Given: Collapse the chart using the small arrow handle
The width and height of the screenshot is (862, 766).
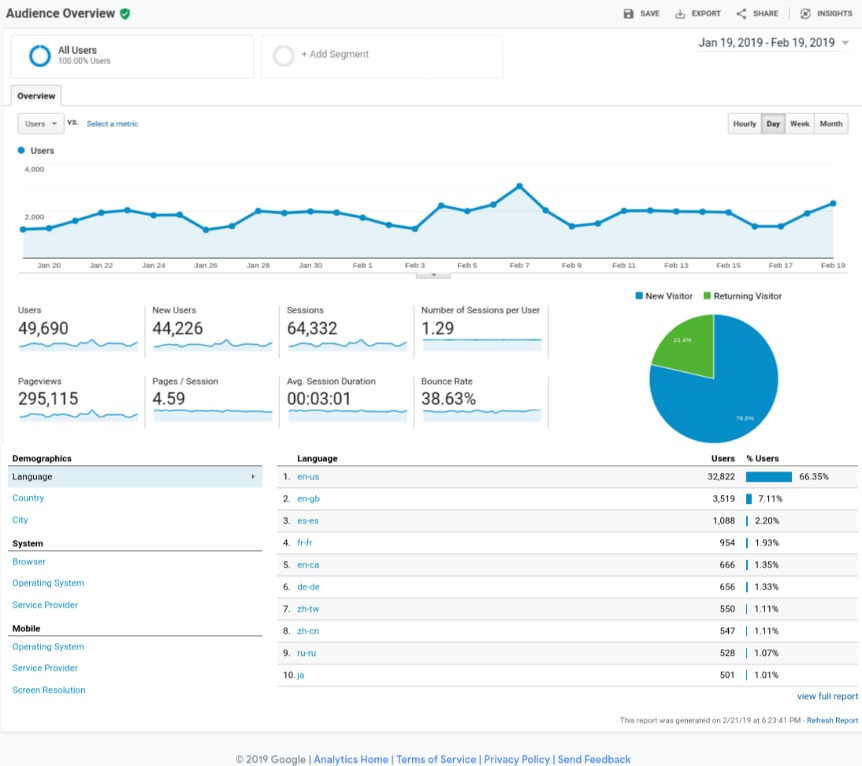Looking at the screenshot, I should [433, 274].
